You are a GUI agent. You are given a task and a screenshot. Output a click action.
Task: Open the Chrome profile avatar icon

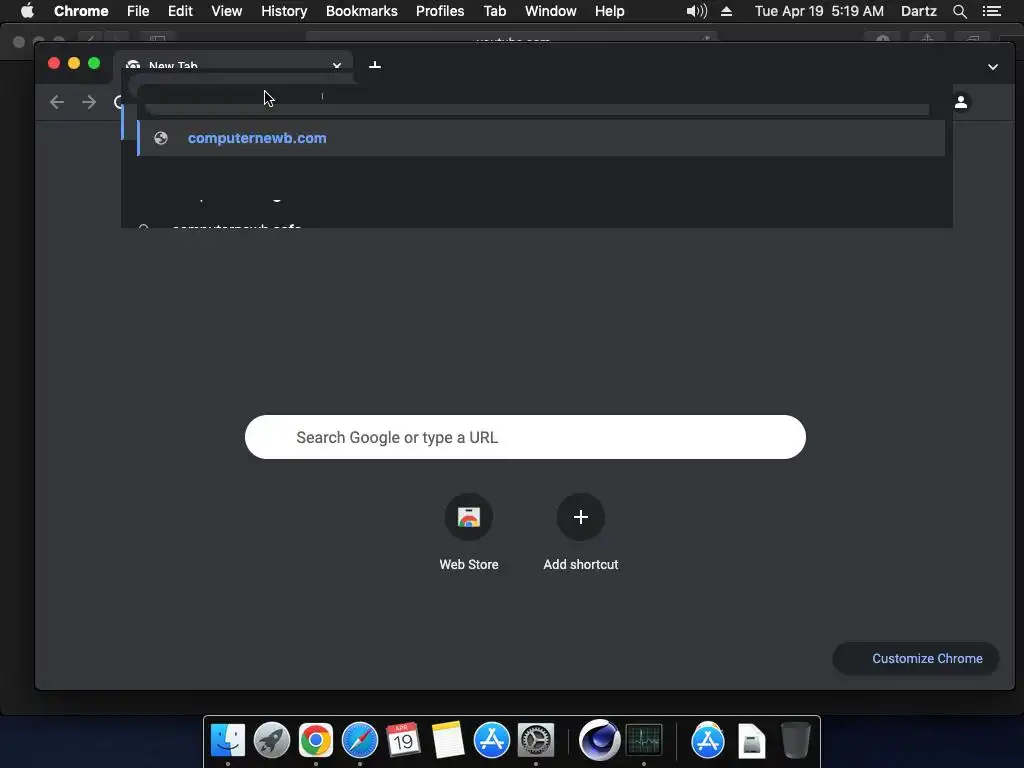pyautogui.click(x=961, y=102)
